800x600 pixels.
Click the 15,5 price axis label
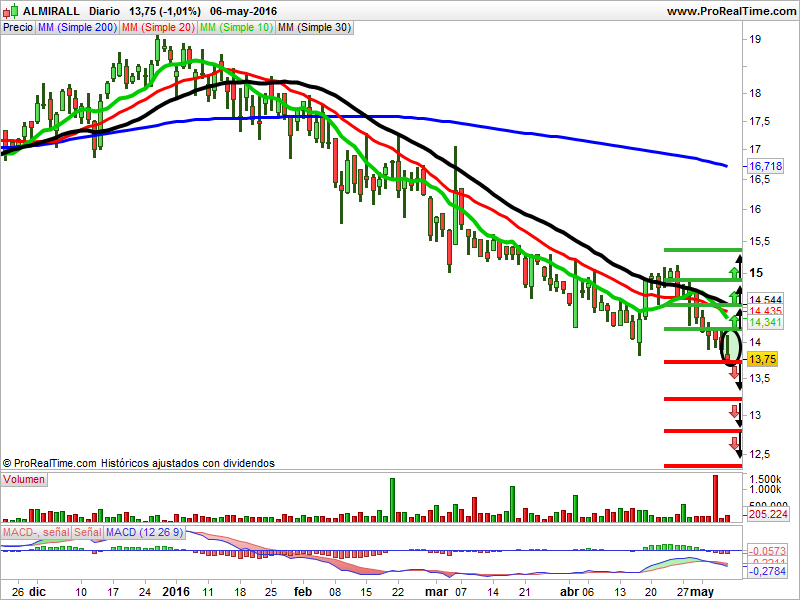[759, 241]
